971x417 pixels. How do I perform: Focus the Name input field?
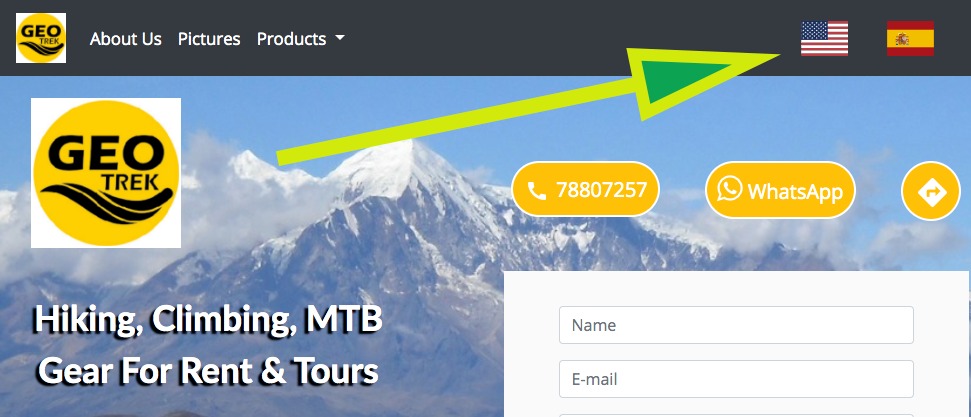pyautogui.click(x=736, y=325)
